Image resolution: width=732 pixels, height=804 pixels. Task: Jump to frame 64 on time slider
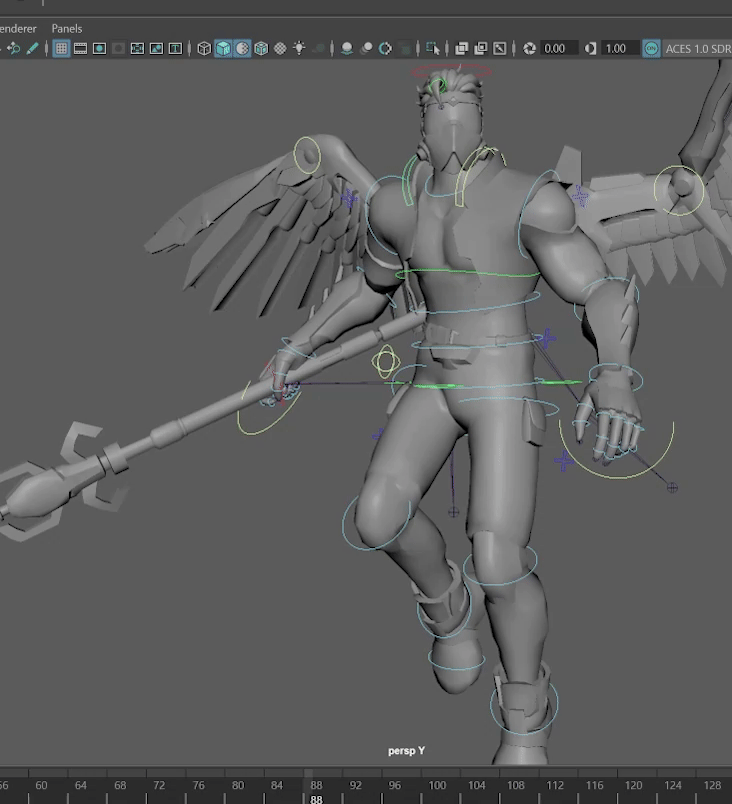80,785
